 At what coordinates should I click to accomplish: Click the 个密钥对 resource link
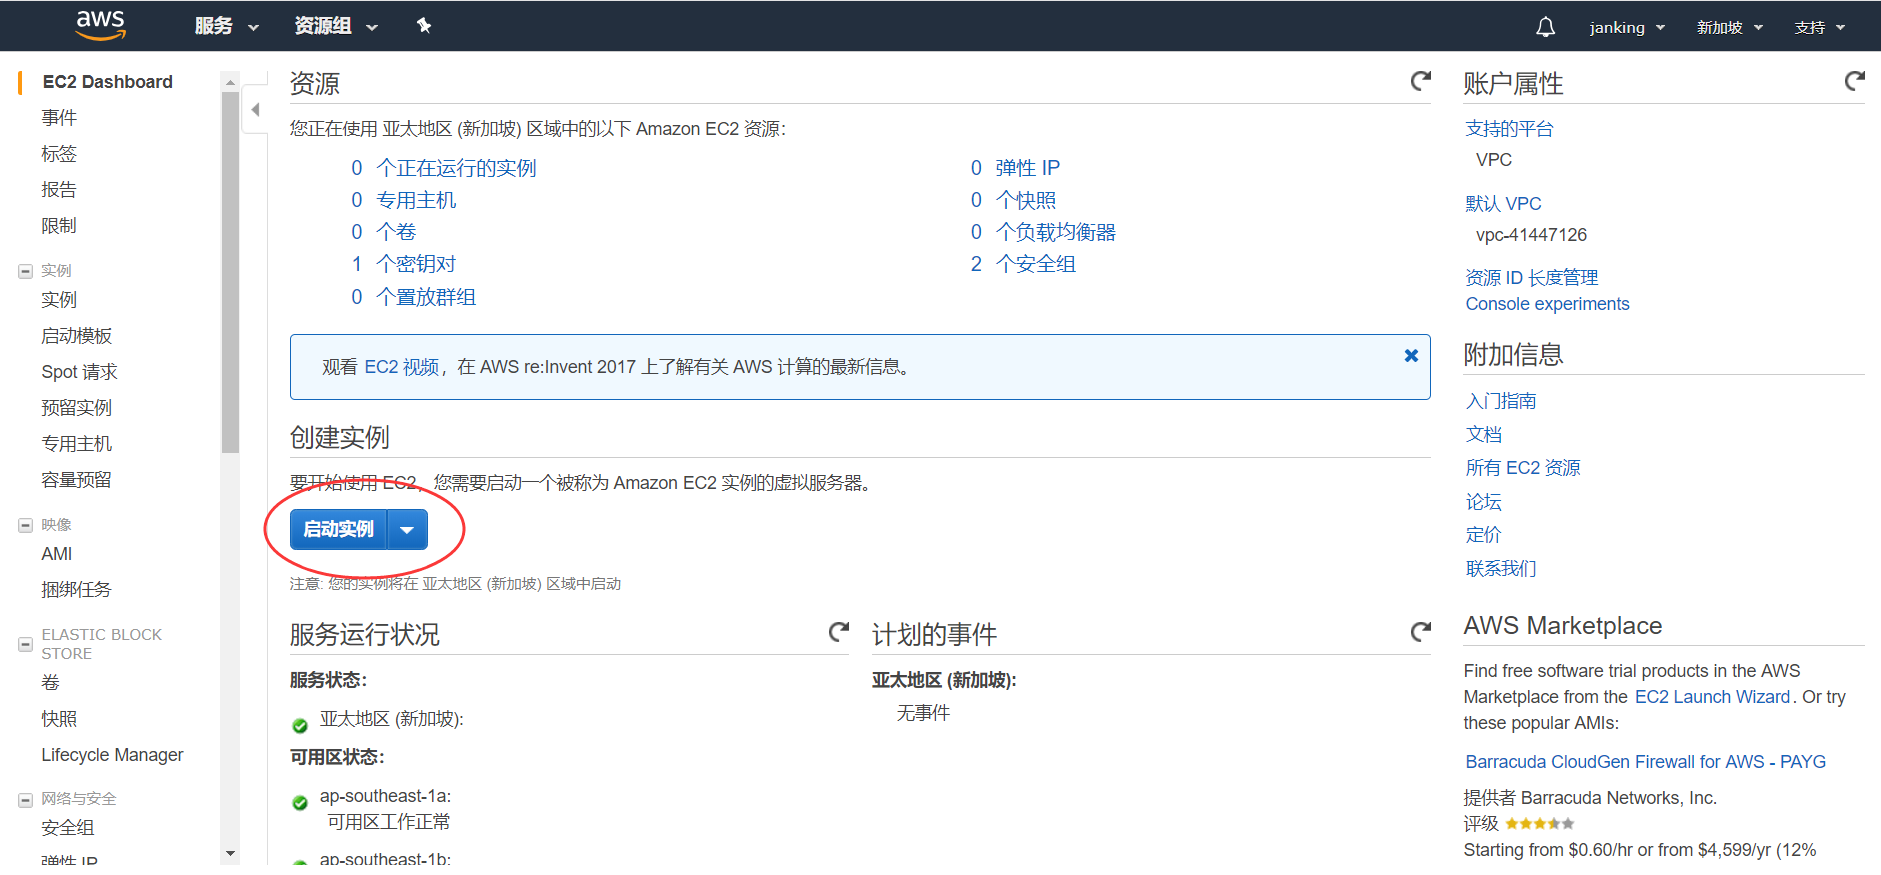pyautogui.click(x=416, y=264)
